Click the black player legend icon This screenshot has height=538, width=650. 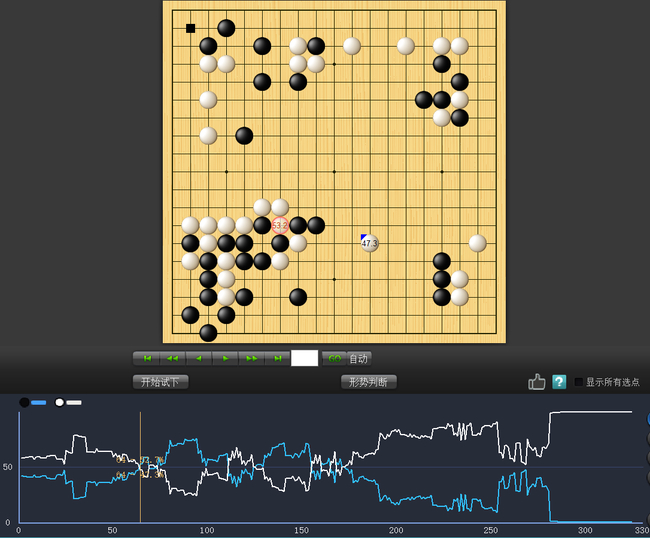[x=24, y=402]
